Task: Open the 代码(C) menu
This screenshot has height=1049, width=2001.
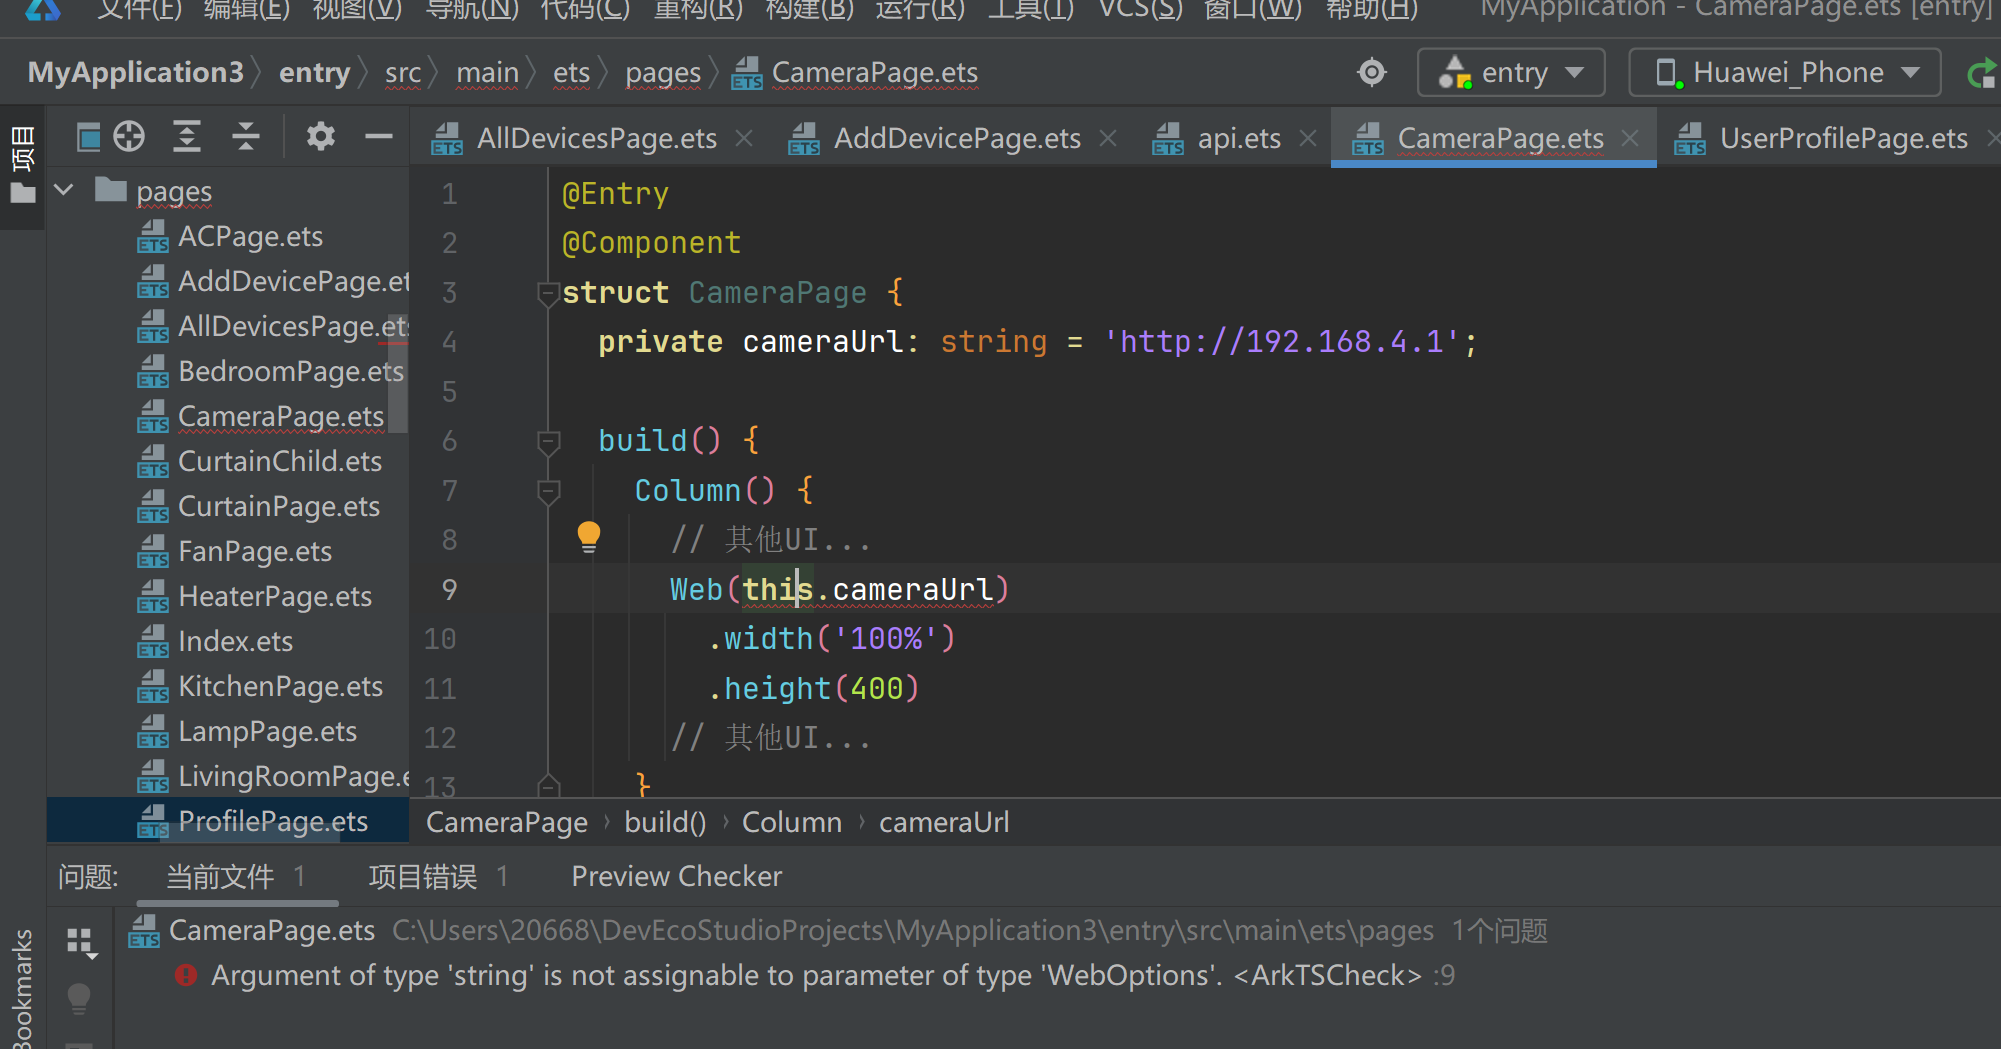Action: (x=585, y=9)
